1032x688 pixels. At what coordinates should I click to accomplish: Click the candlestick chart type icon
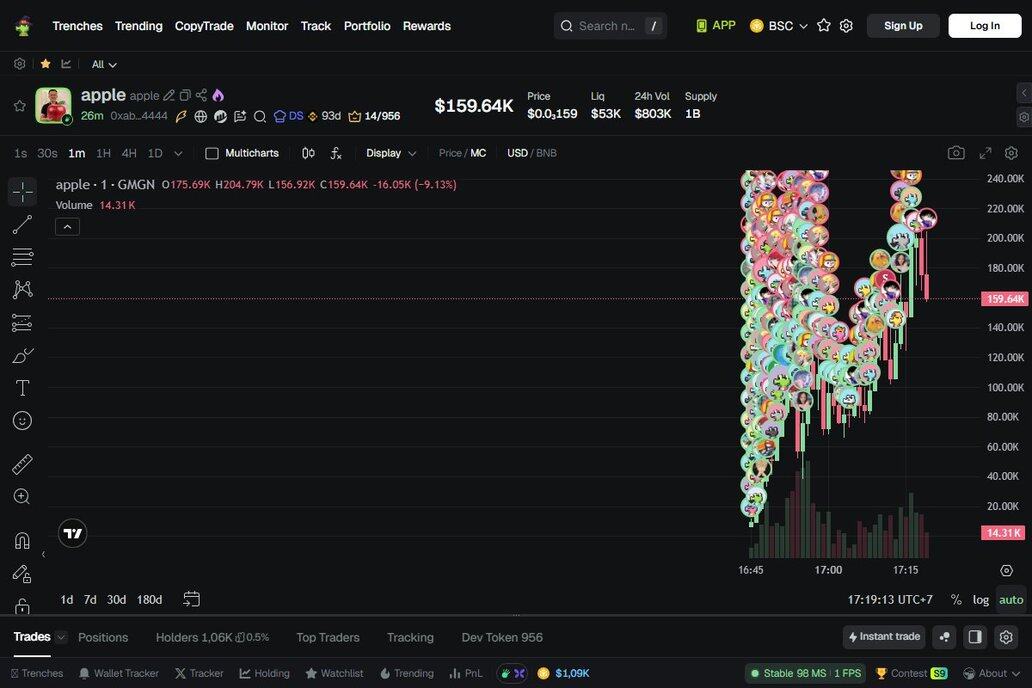pyautogui.click(x=308, y=153)
